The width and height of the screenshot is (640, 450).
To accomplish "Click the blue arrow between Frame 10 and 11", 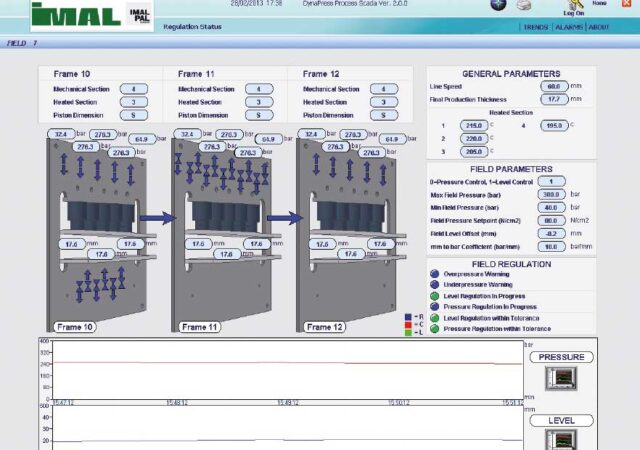I will (153, 217).
